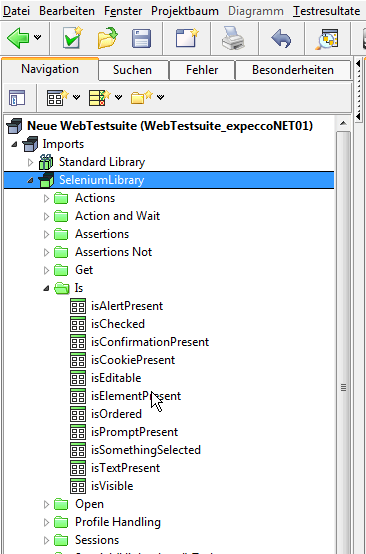Click the isConfirmationPresent block icon
The height and width of the screenshot is (554, 366).
point(78,342)
